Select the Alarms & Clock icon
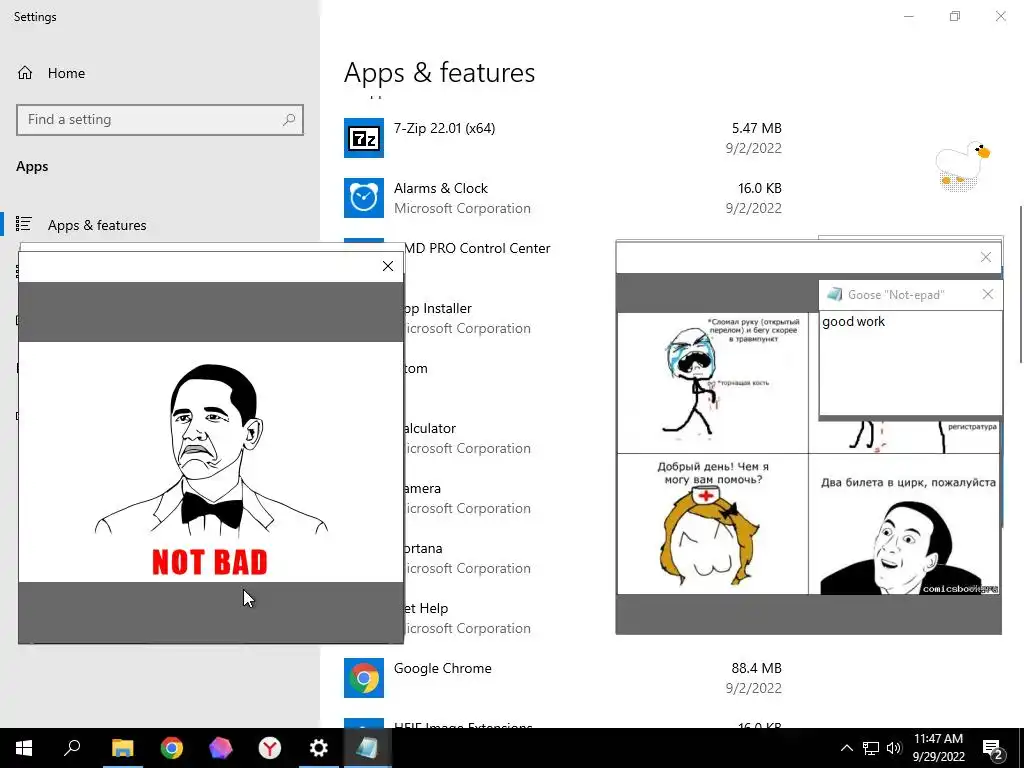Image resolution: width=1024 pixels, height=768 pixels. [364, 198]
